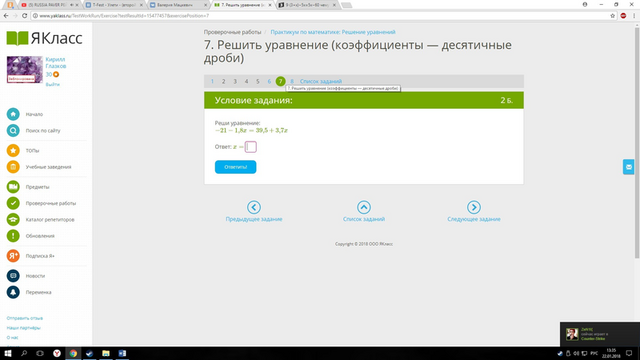Open the Подписка Я+ icon
The width and height of the screenshot is (640, 360).
click(x=13, y=256)
